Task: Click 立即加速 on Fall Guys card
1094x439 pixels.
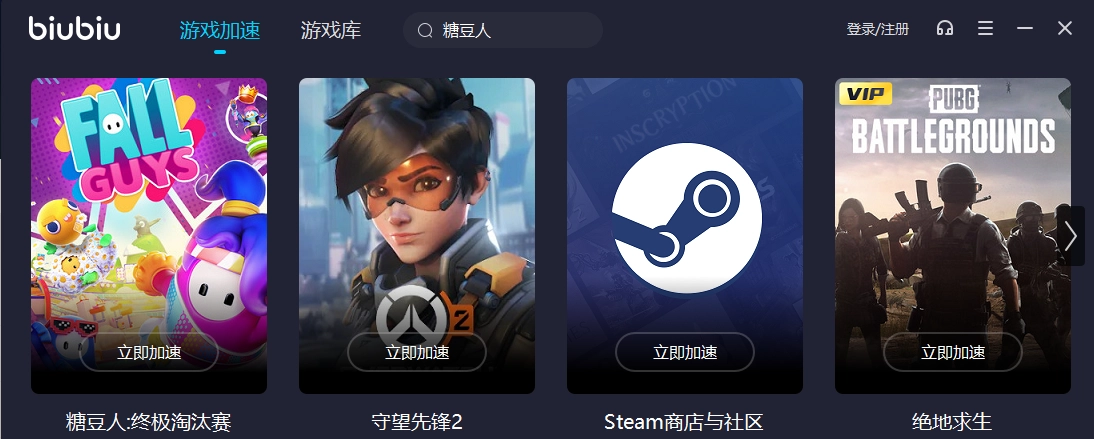Action: [x=149, y=352]
